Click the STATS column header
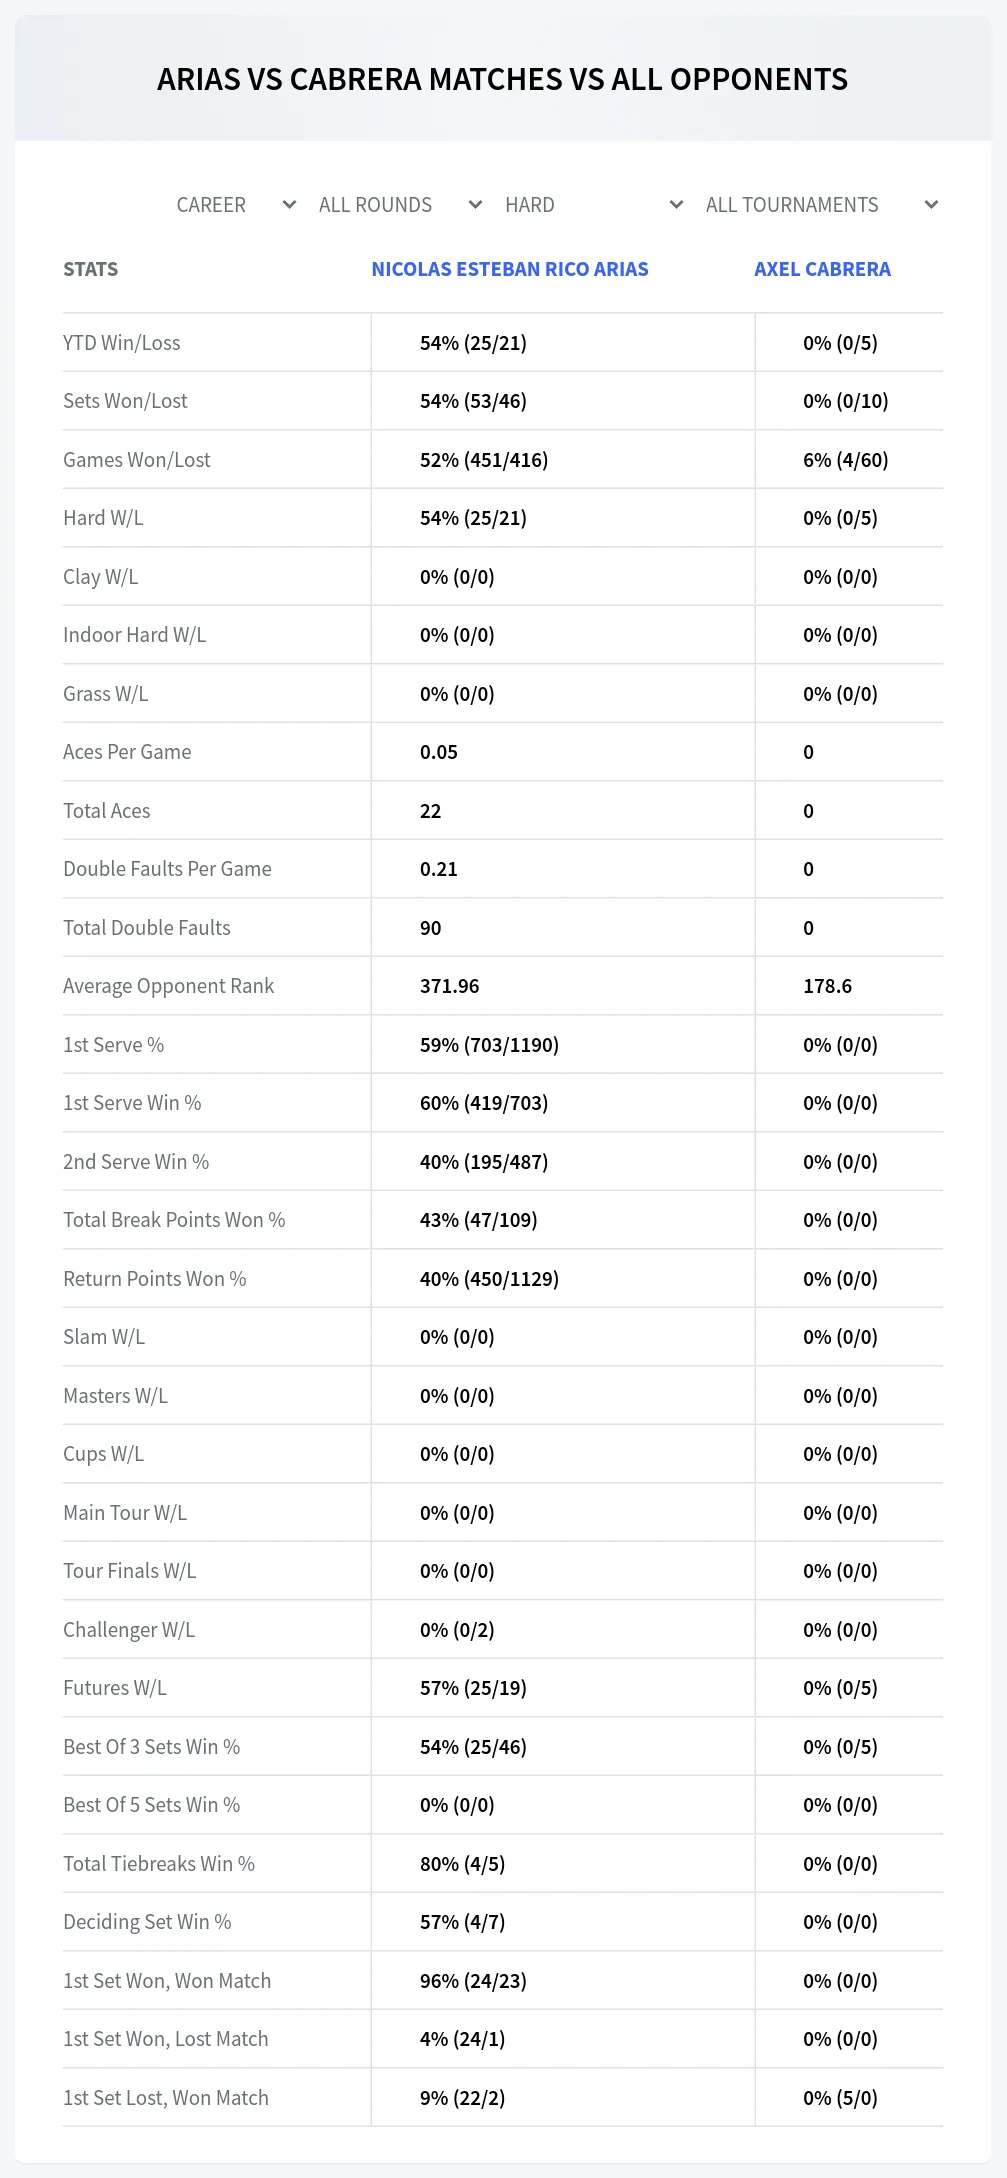 coord(90,269)
